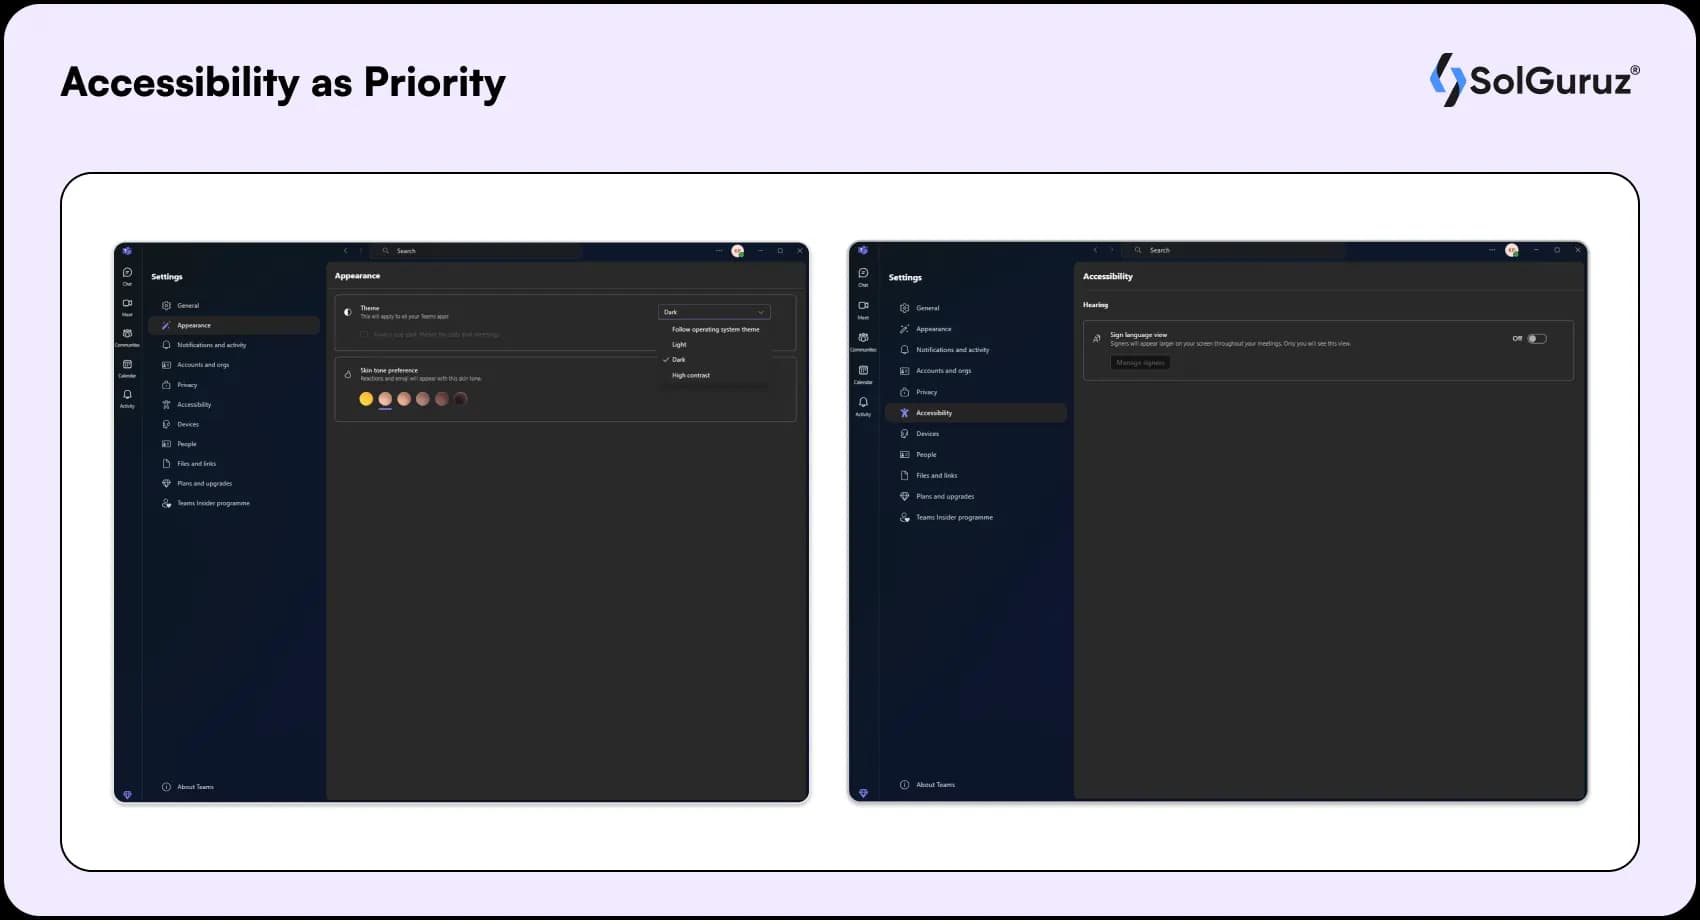Screen dimensions: 1700x920
Task: Select the yellow default skin tone
Action: pos(366,399)
